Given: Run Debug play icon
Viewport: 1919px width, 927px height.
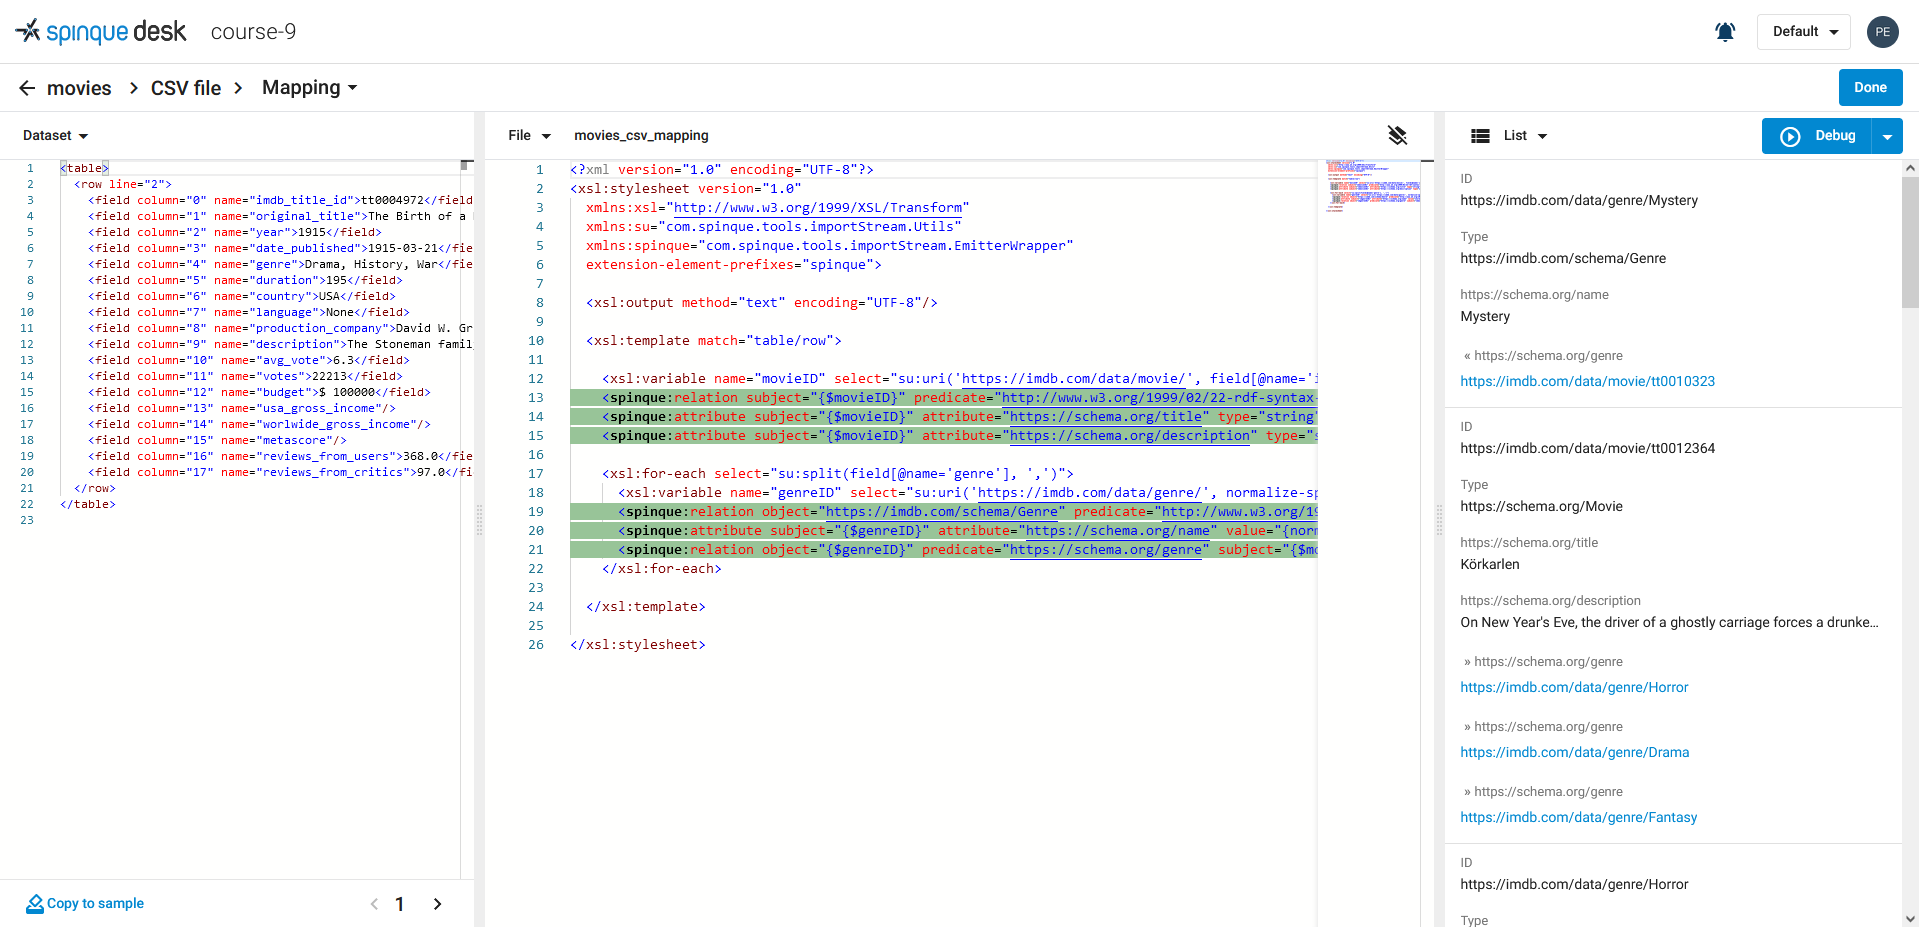Looking at the screenshot, I should (1790, 136).
